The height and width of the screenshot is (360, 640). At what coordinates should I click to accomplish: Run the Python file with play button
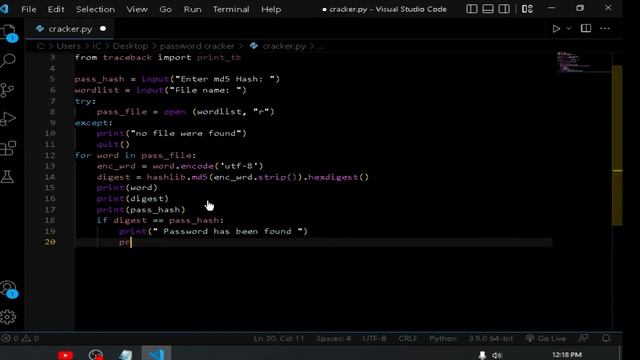click(556, 29)
